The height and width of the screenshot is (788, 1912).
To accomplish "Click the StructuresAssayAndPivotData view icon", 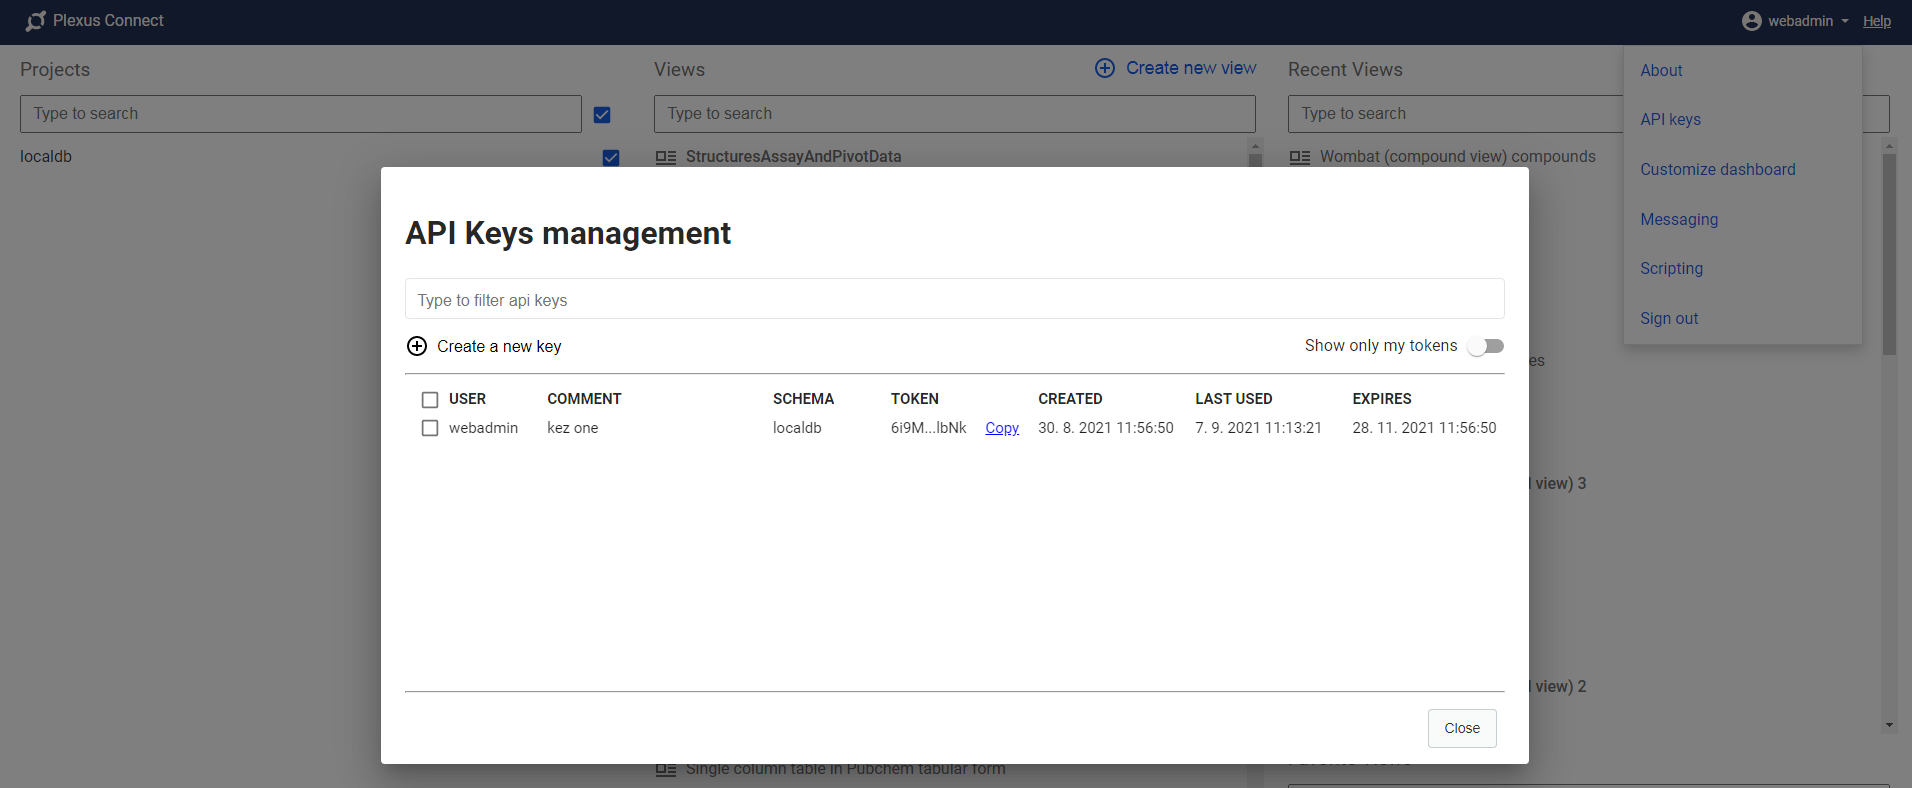I will 666,157.
